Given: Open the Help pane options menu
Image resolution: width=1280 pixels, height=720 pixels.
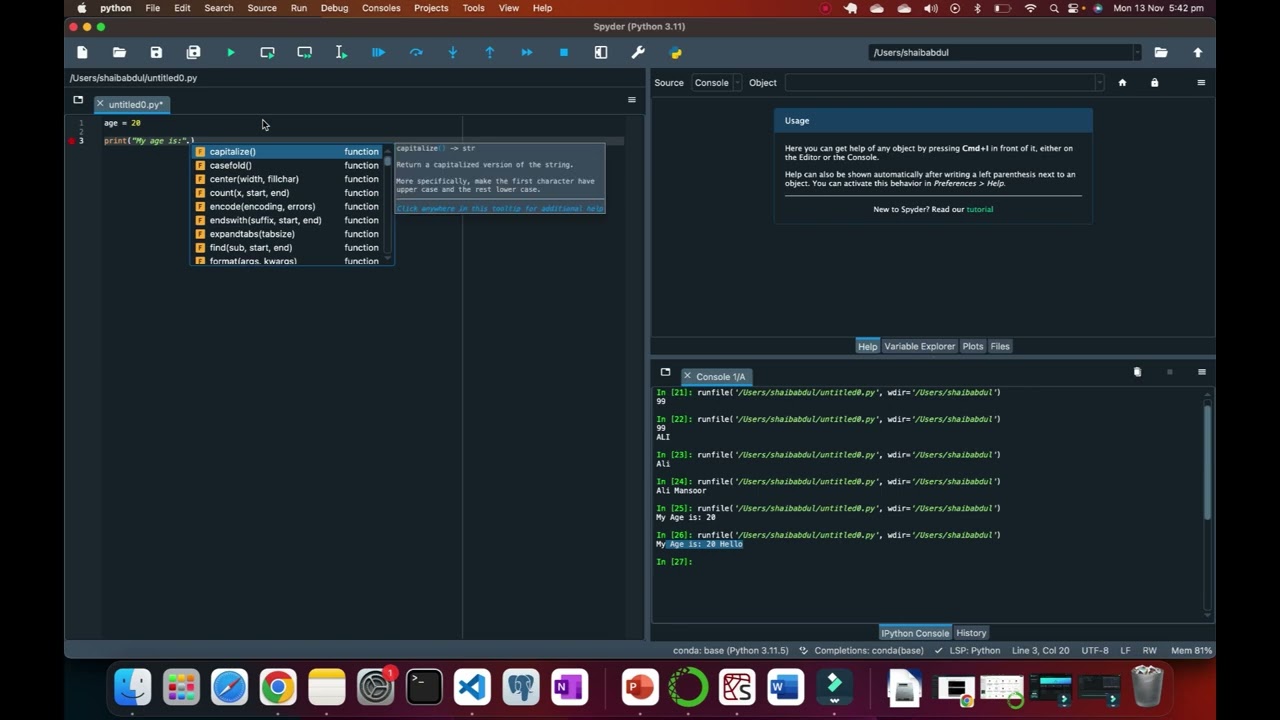Looking at the screenshot, I should (x=1201, y=83).
